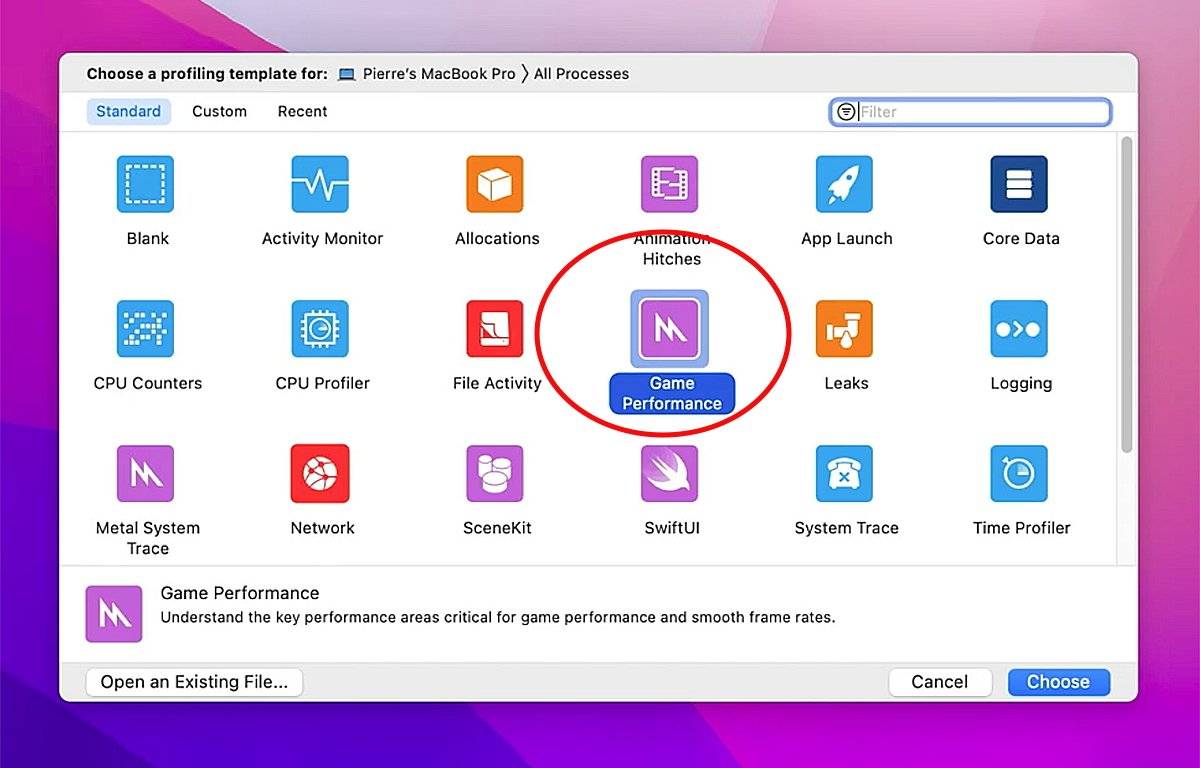Open the All Processes target selector
1200x768 pixels.
581,74
